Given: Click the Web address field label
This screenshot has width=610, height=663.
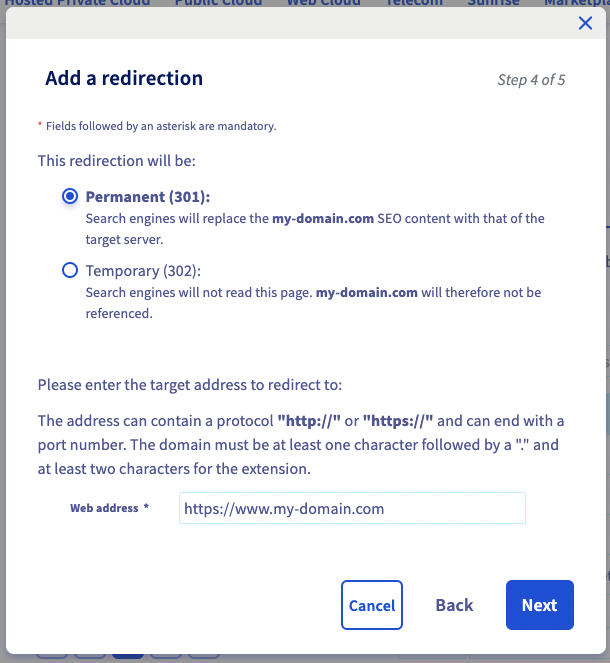Looking at the screenshot, I should (104, 508).
